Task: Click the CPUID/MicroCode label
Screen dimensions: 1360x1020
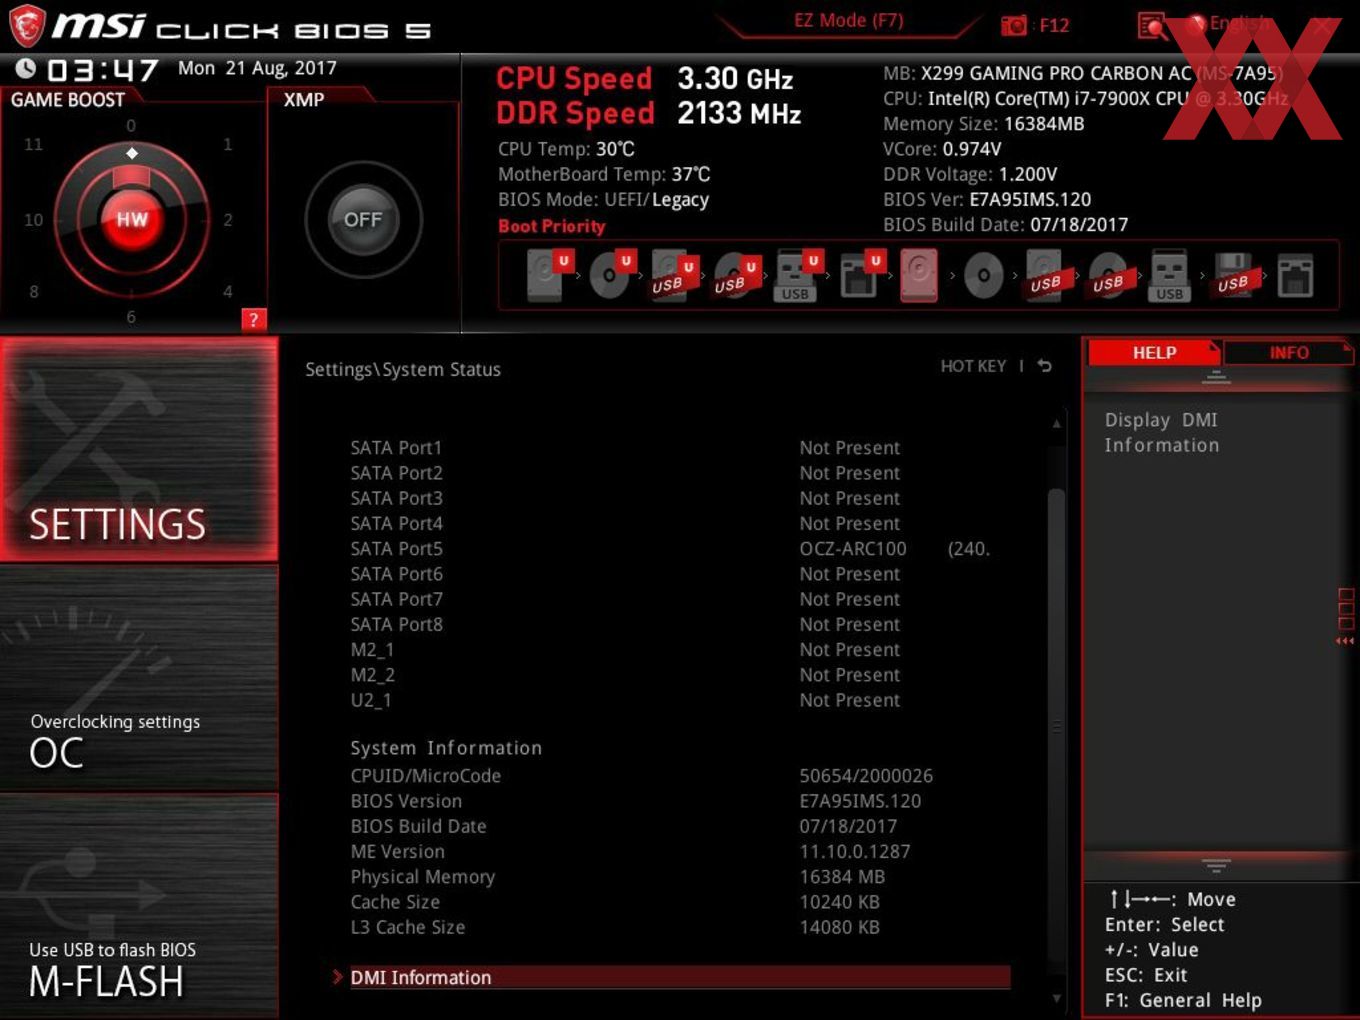Action: tap(425, 776)
